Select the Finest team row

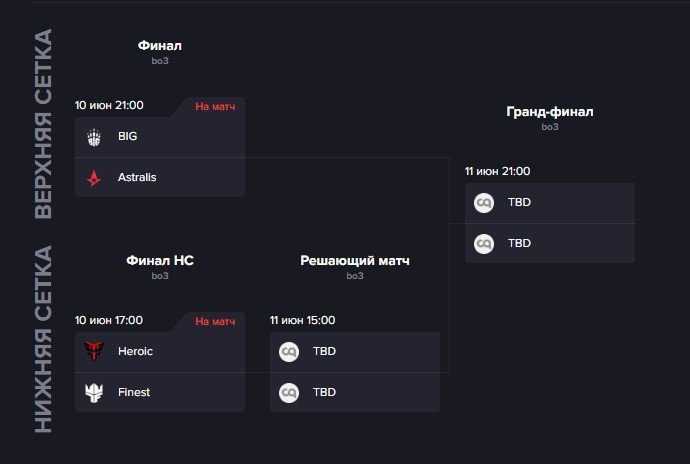point(160,392)
